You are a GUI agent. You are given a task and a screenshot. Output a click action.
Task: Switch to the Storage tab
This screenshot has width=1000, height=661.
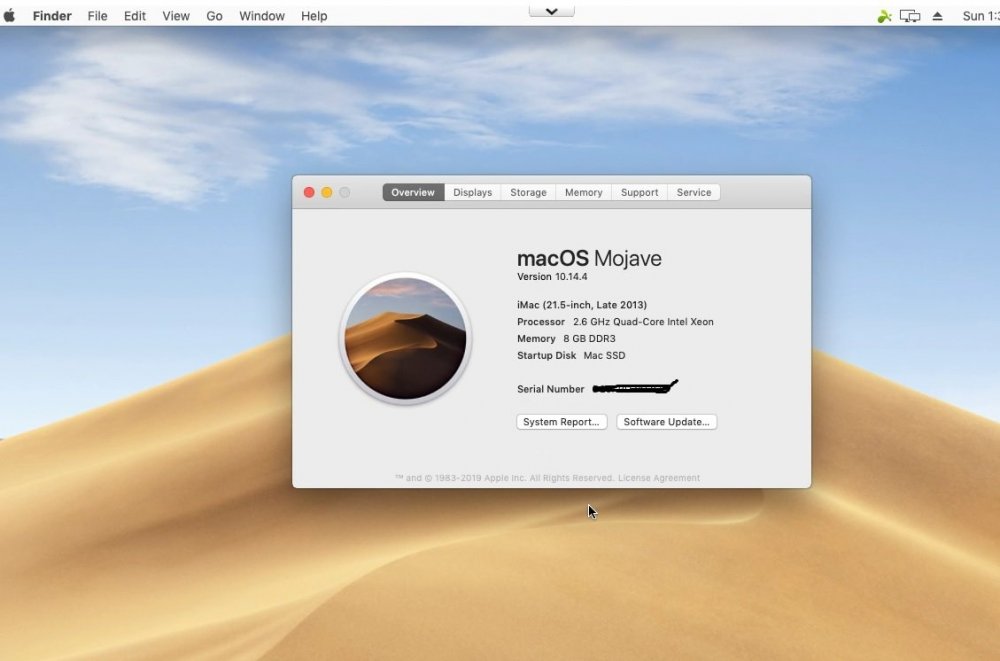pyautogui.click(x=528, y=192)
